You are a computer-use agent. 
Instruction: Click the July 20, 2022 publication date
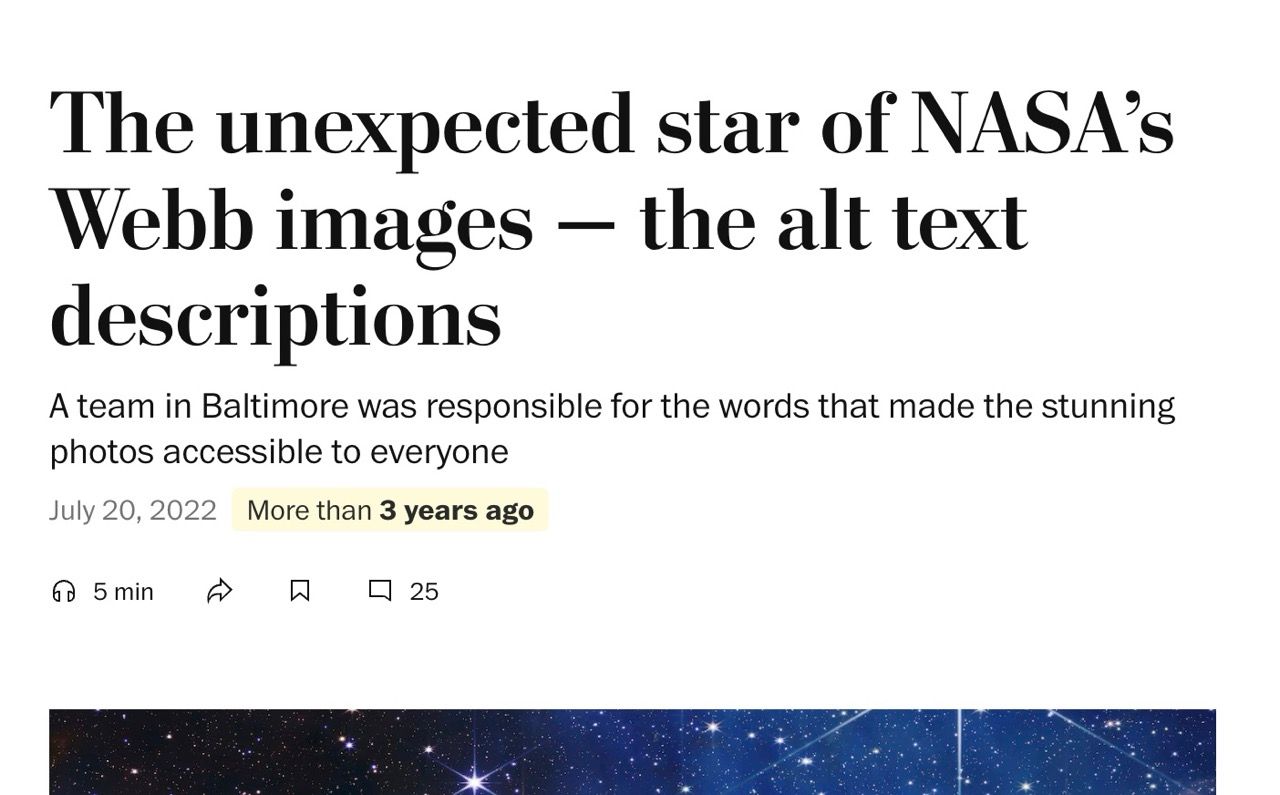tap(133, 510)
